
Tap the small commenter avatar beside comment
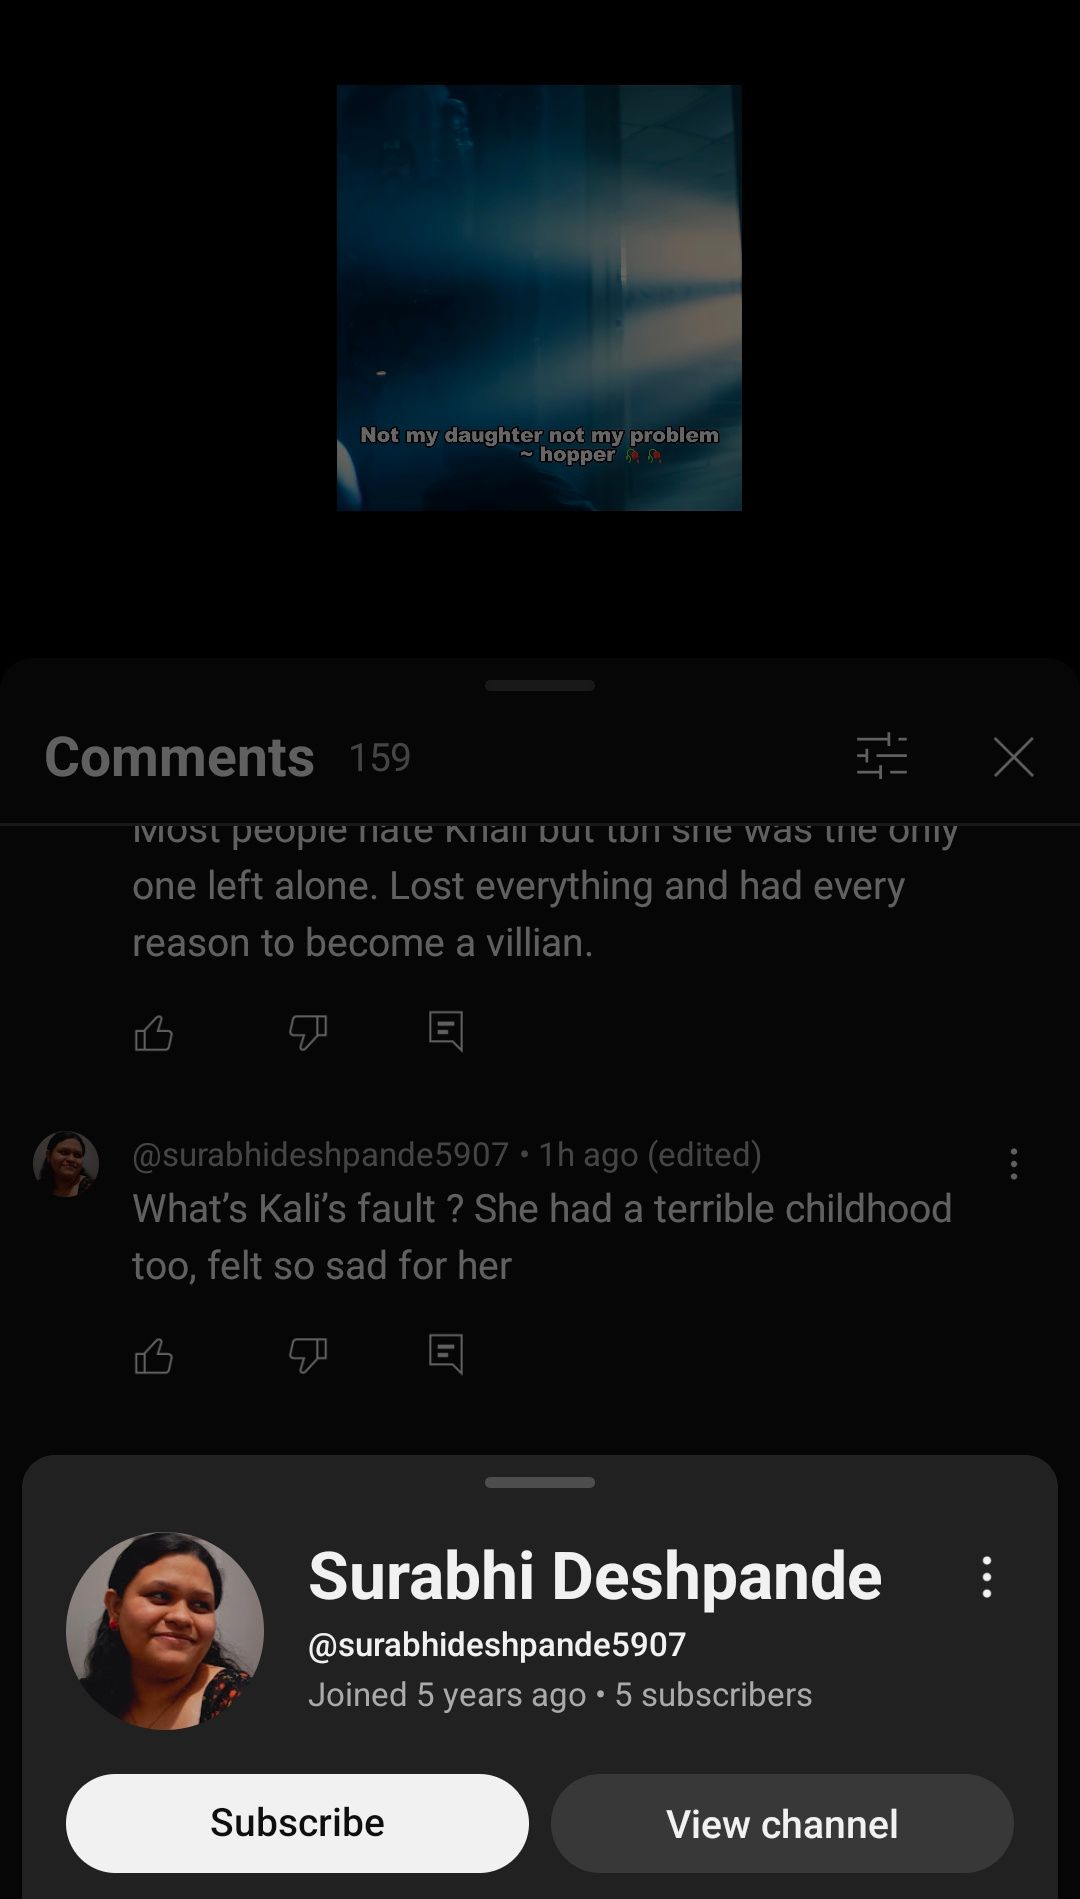pyautogui.click(x=66, y=1164)
